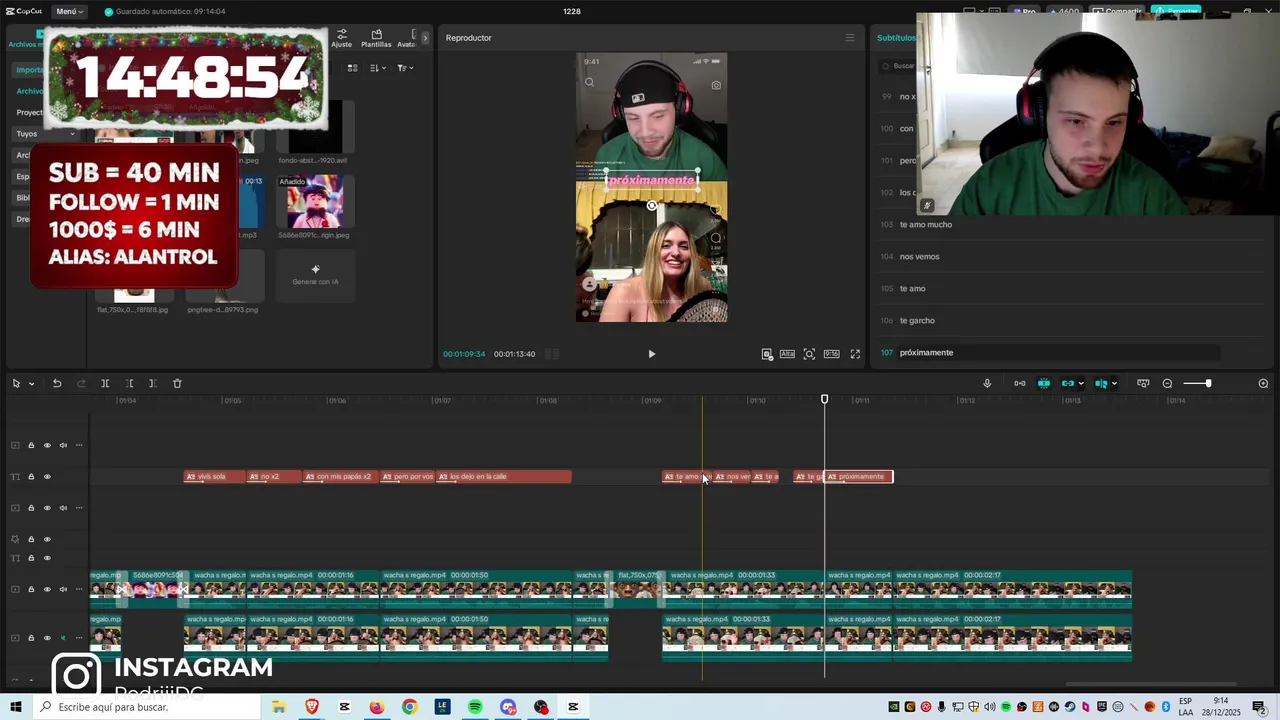1280x720 pixels.
Task: Click the timeline cover/thumbnail settings icon
Action: 1142,383
